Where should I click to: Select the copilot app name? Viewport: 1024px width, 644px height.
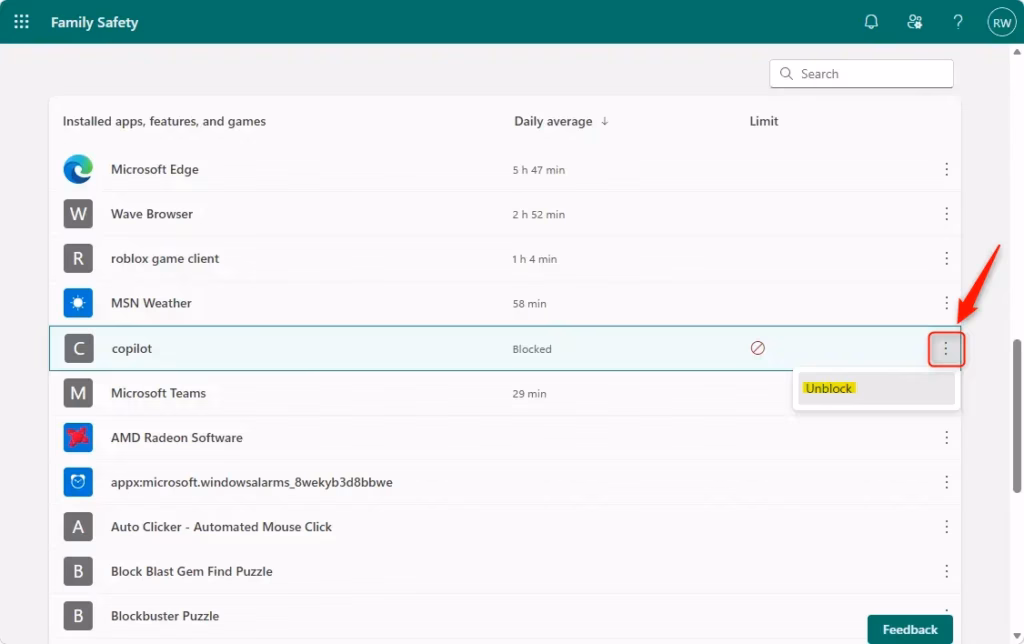point(131,349)
